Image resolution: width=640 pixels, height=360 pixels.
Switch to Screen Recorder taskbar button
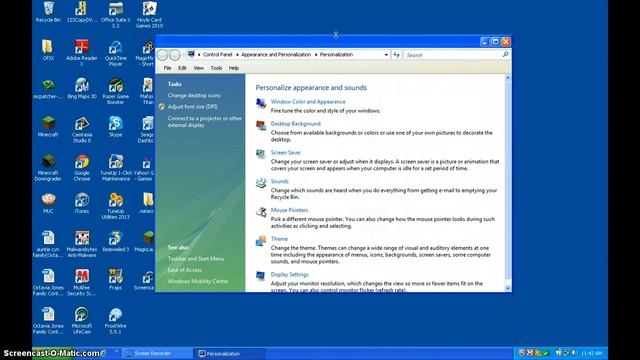(x=157, y=353)
